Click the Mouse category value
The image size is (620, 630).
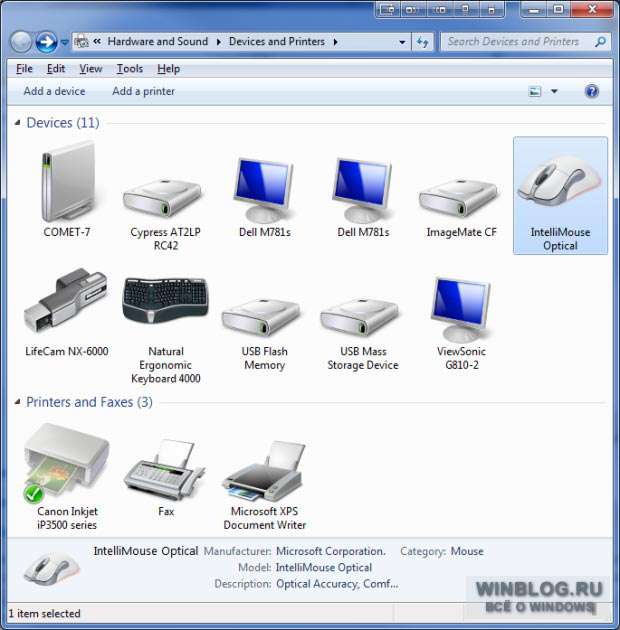pyautogui.click(x=467, y=551)
